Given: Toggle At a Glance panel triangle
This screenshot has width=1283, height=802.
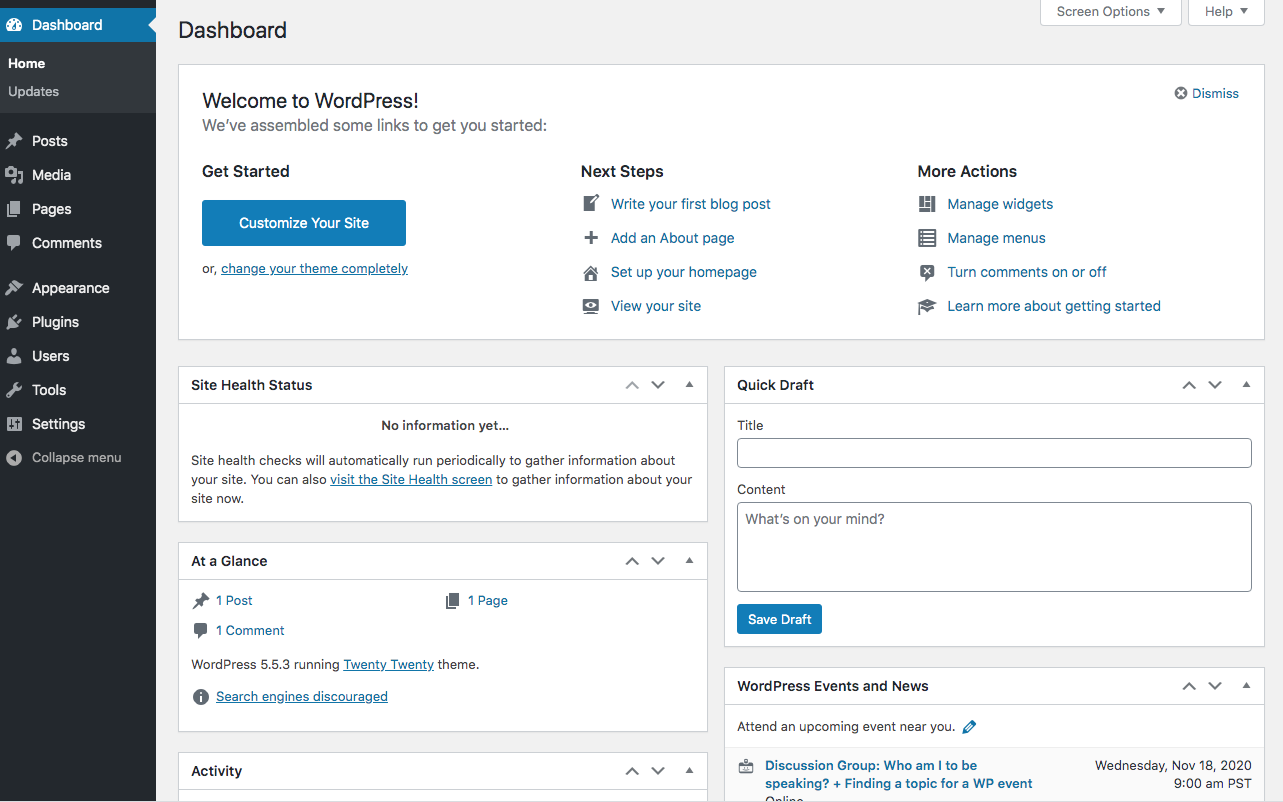Looking at the screenshot, I should (689, 561).
